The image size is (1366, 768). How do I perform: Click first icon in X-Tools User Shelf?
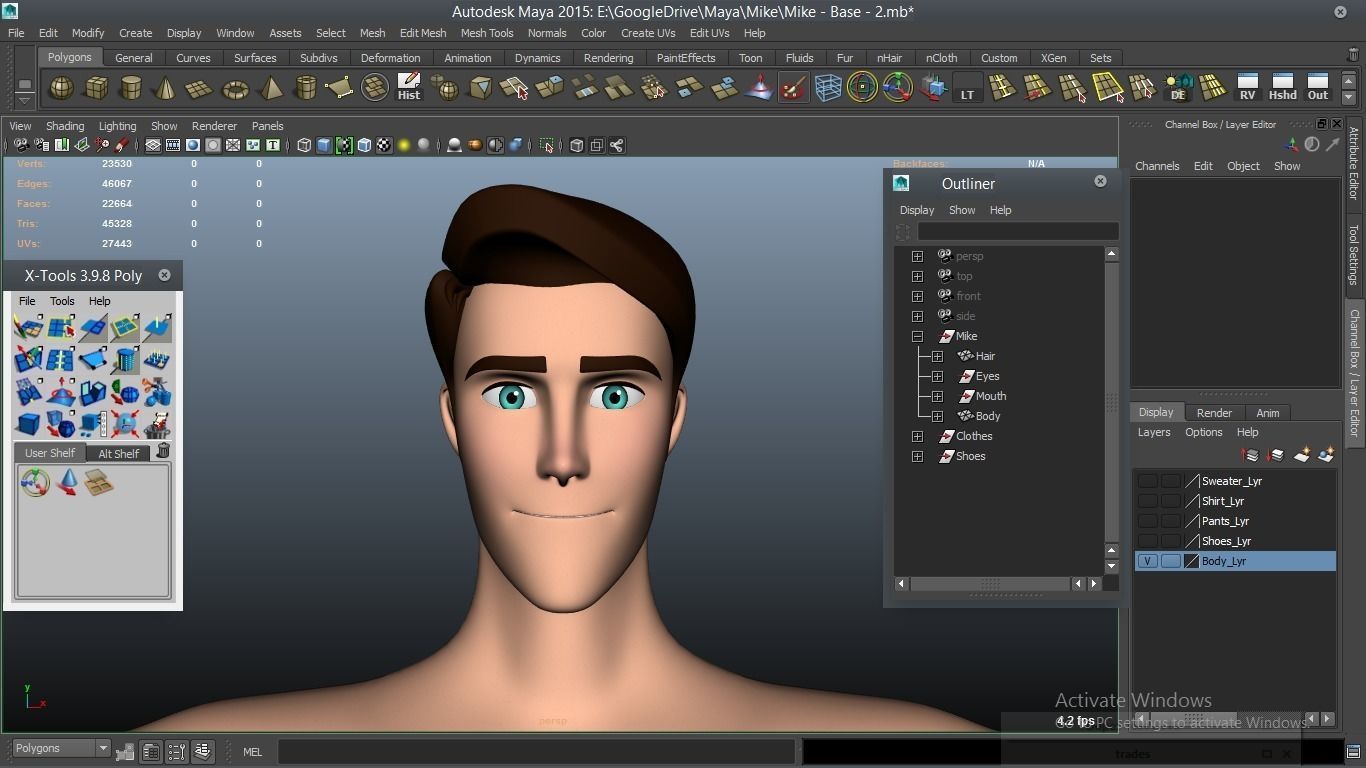click(x=35, y=484)
